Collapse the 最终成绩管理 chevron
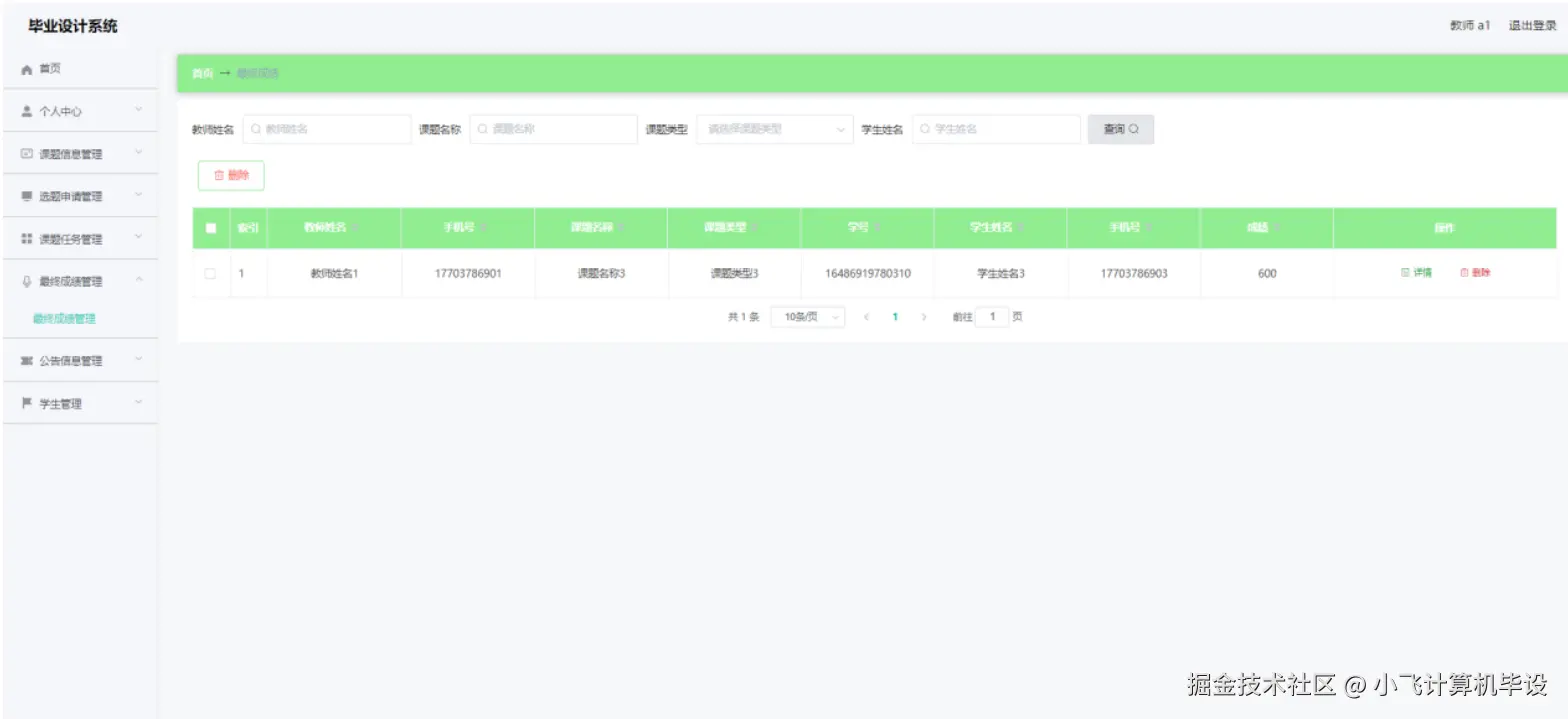Screen dimensions: 1568x719 tap(139, 281)
